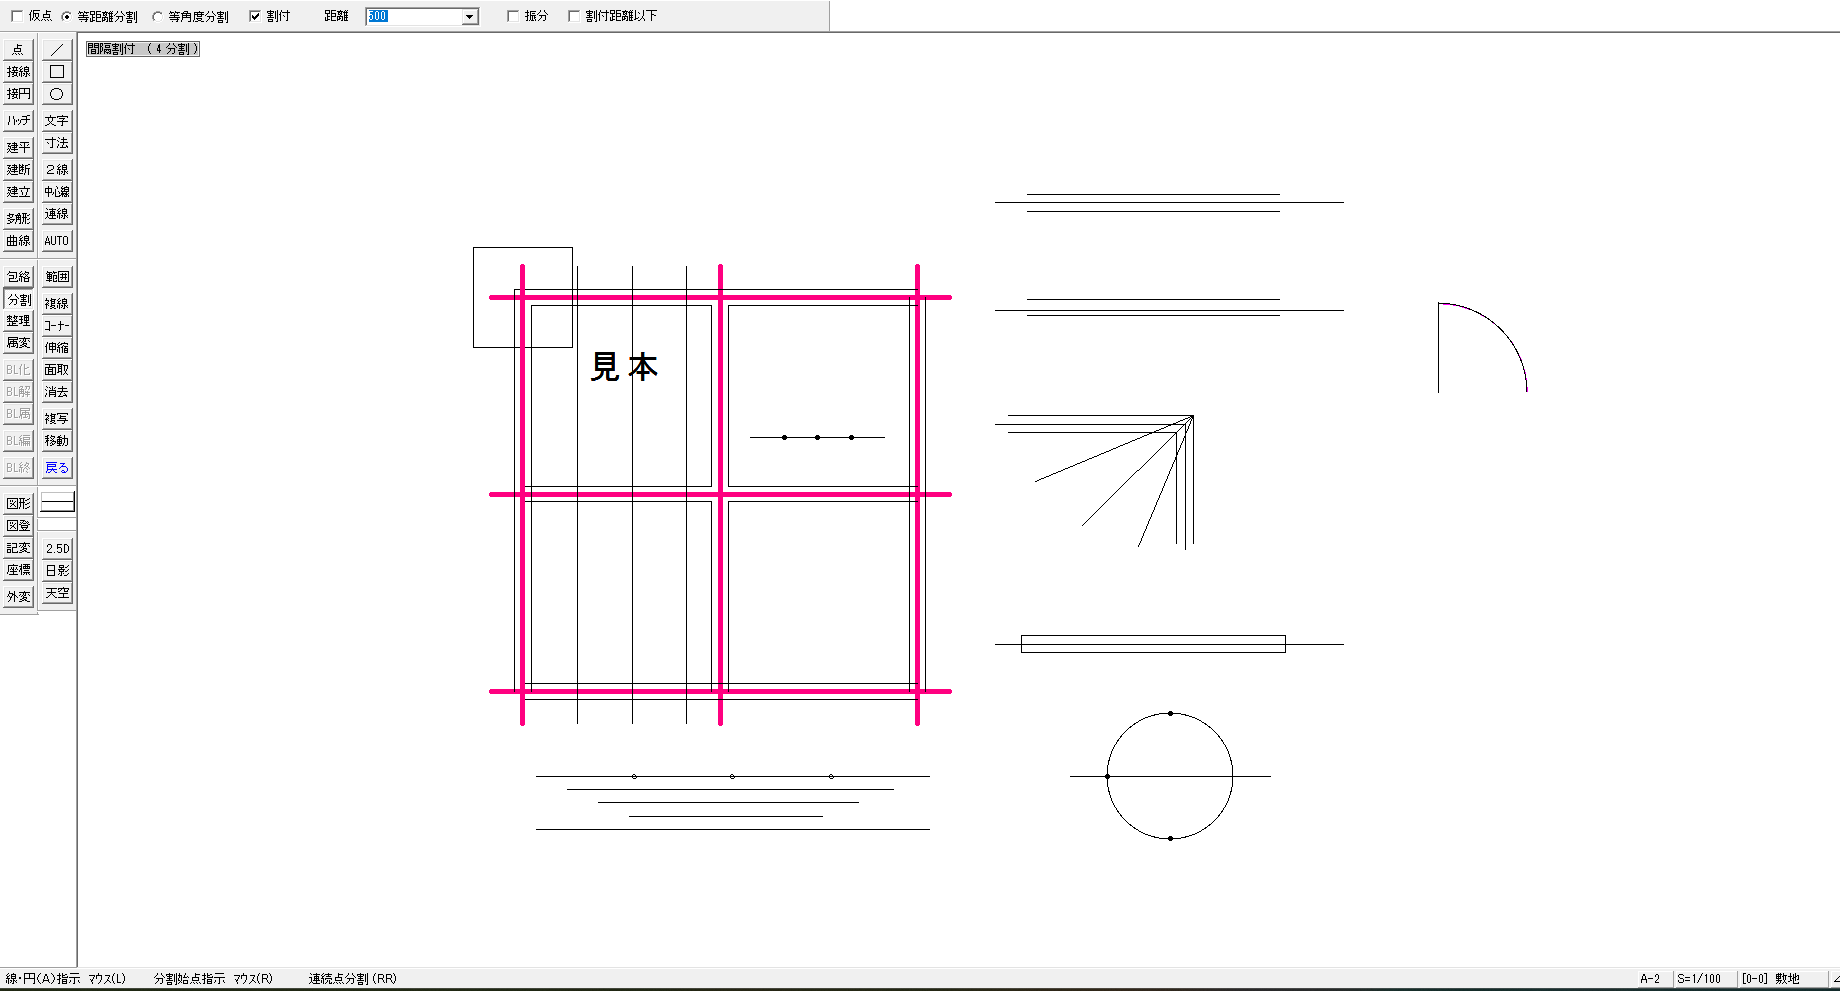
Task: Switch on AUTO mode
Action: coord(57,241)
